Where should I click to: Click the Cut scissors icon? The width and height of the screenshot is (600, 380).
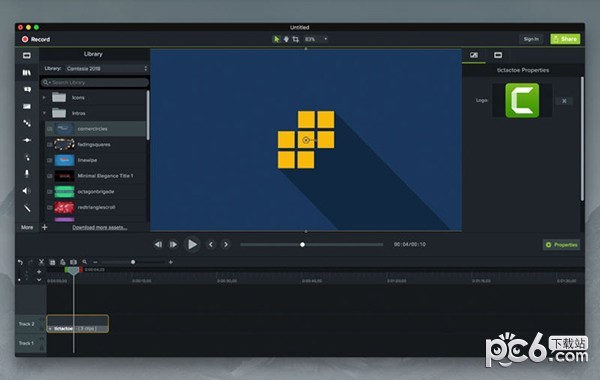[41, 262]
